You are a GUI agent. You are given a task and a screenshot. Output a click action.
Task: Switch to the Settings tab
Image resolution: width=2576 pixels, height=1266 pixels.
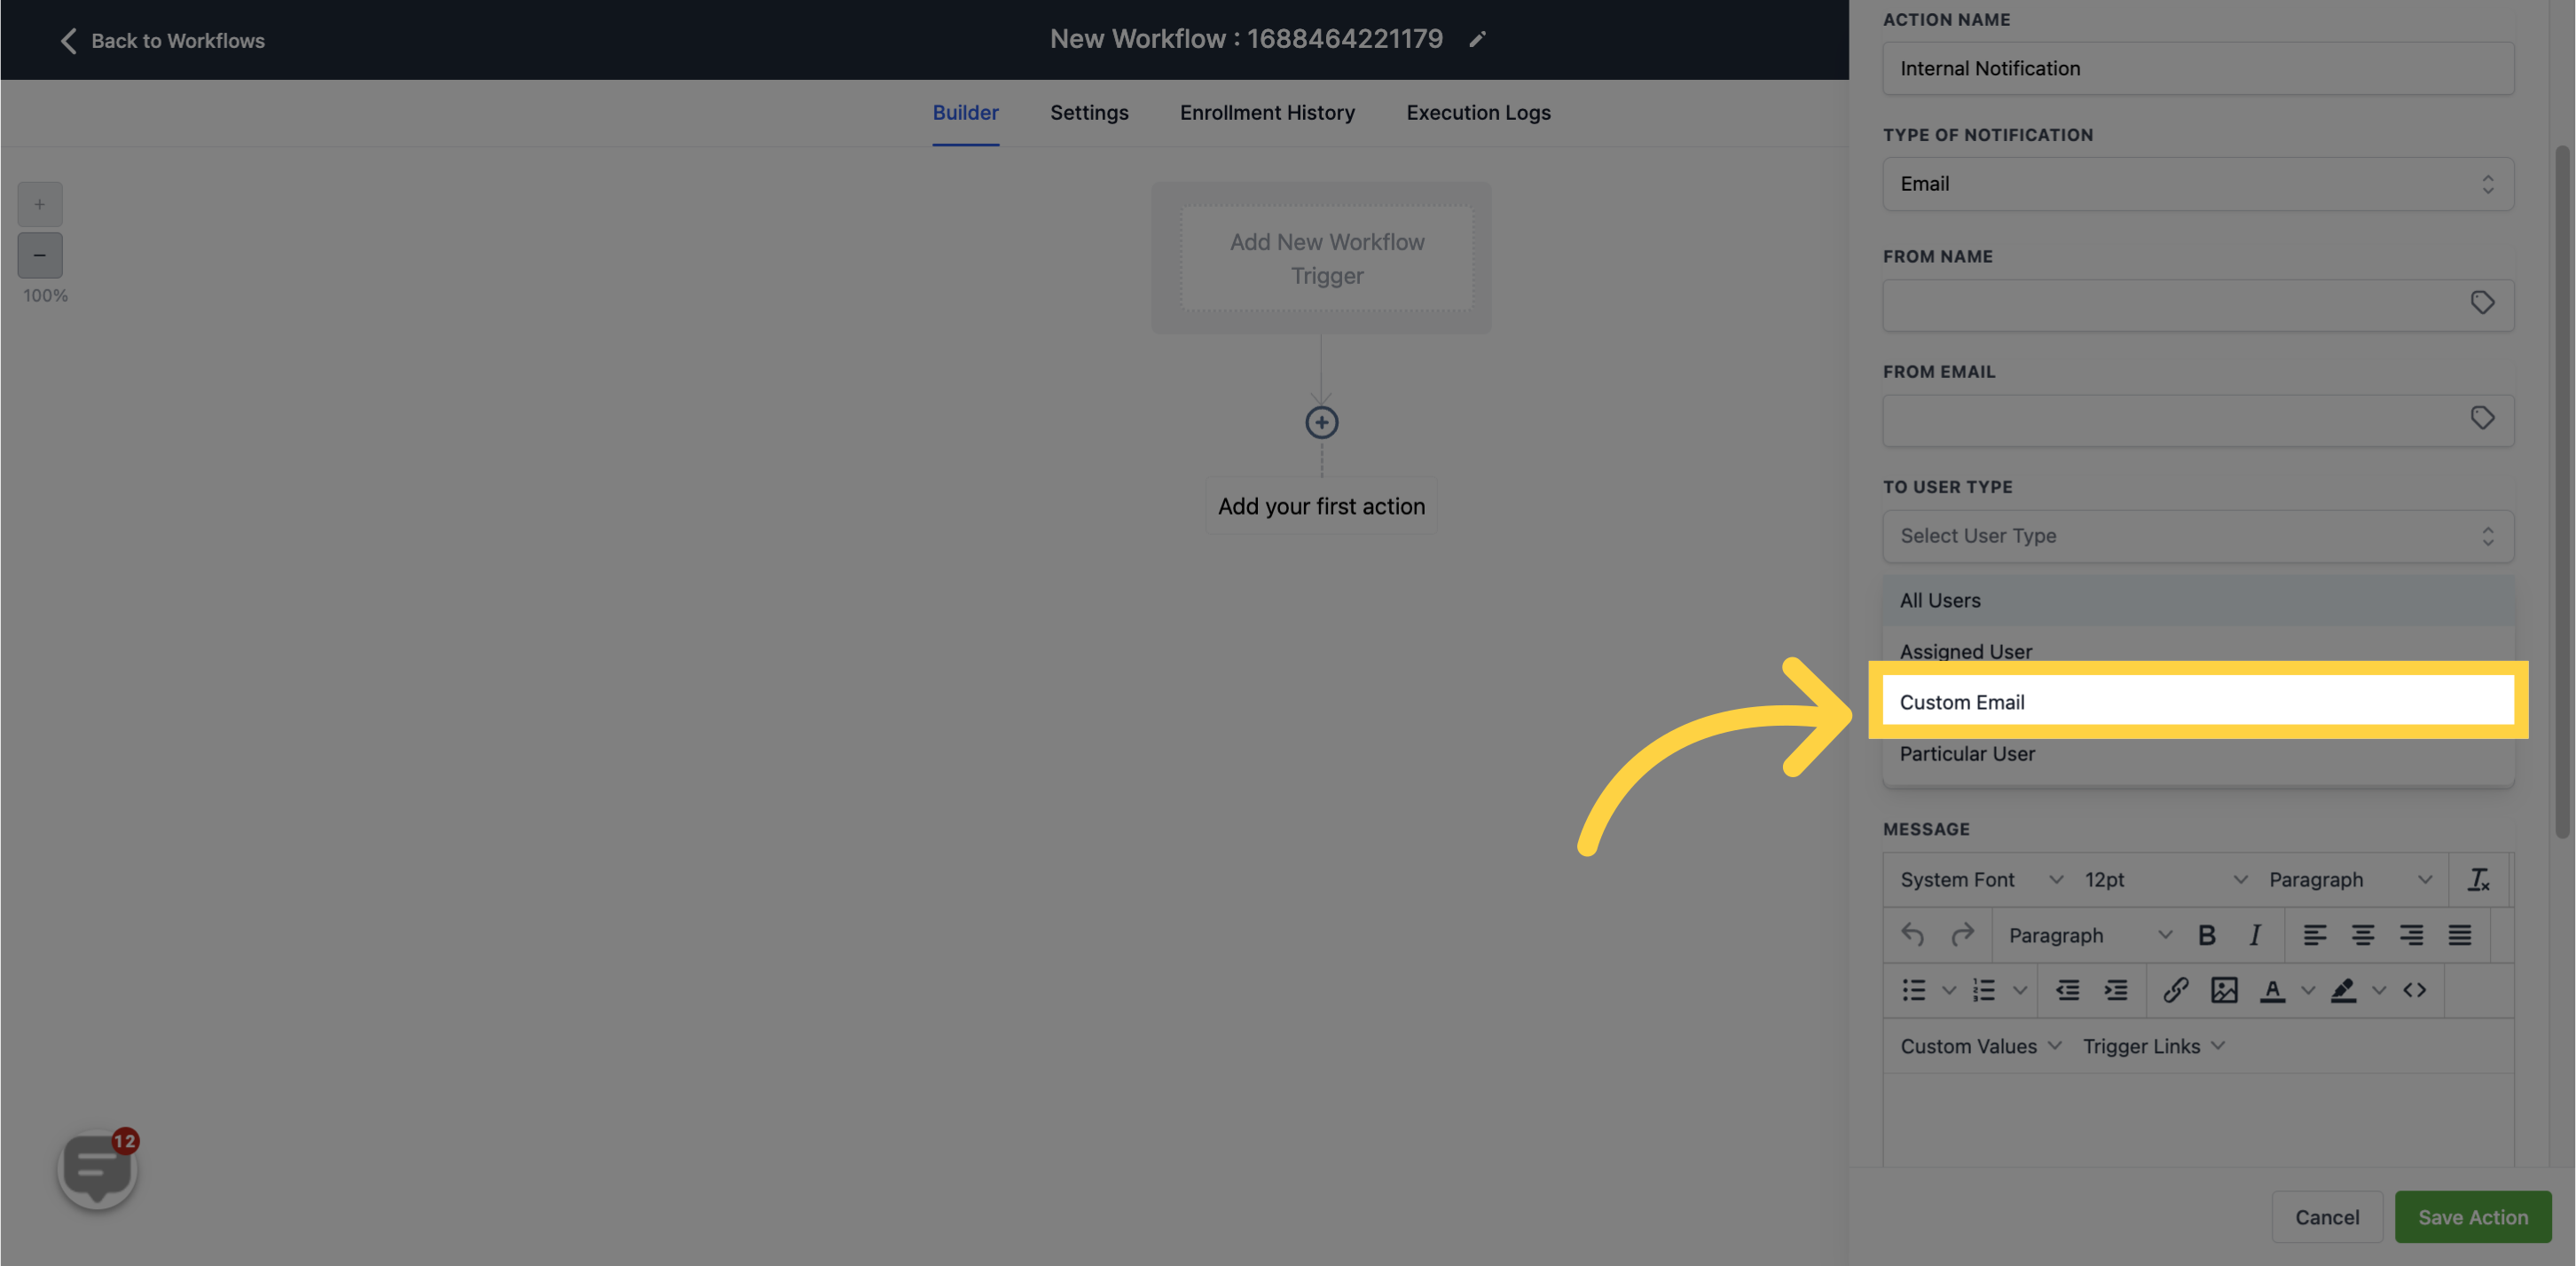(x=1089, y=112)
